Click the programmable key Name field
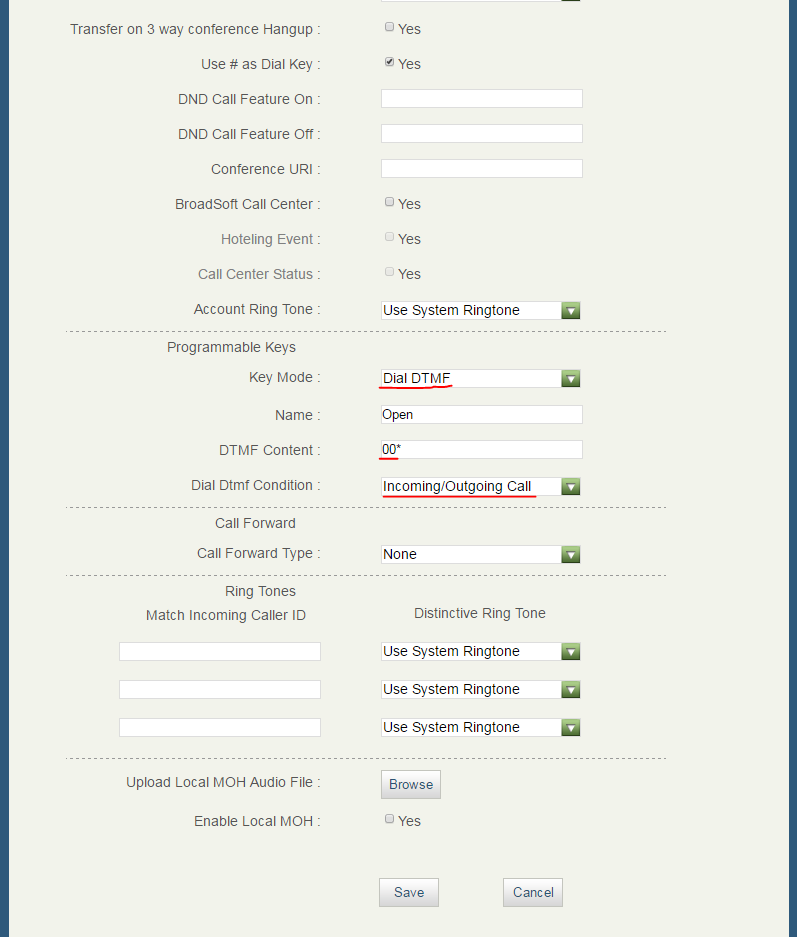This screenshot has width=797, height=937. point(481,414)
